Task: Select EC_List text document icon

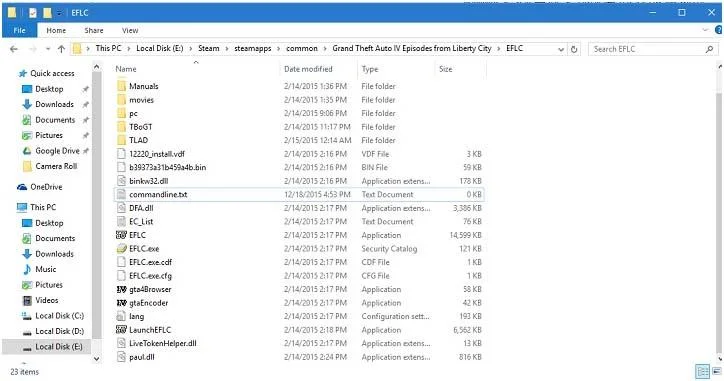Action: click(x=121, y=222)
